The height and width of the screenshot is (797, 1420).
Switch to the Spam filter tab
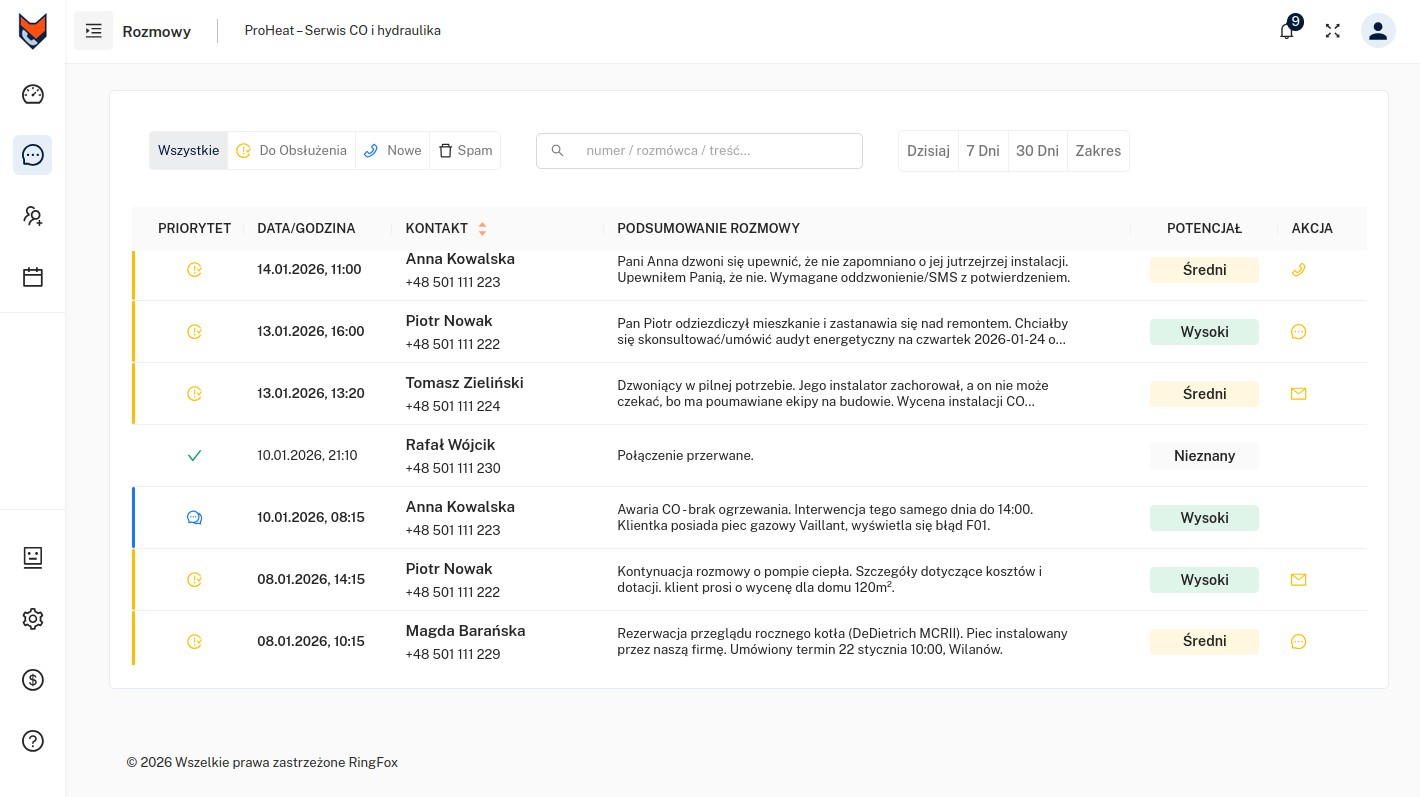(465, 151)
